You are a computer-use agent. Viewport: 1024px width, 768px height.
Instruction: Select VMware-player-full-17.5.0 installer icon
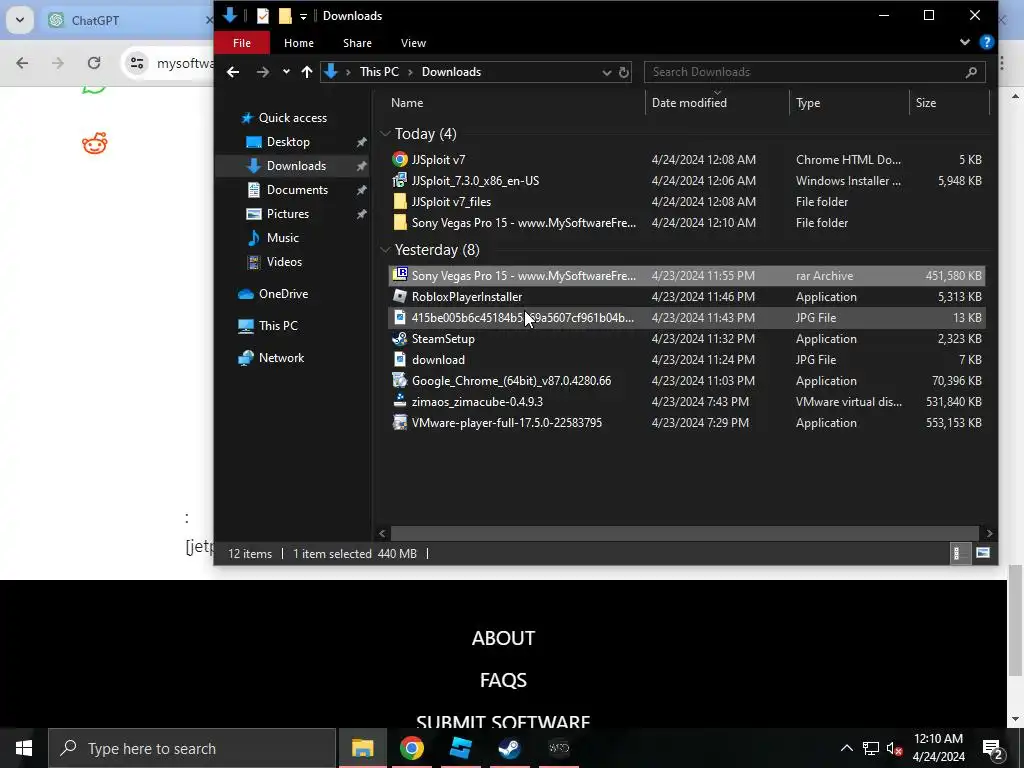tap(400, 423)
